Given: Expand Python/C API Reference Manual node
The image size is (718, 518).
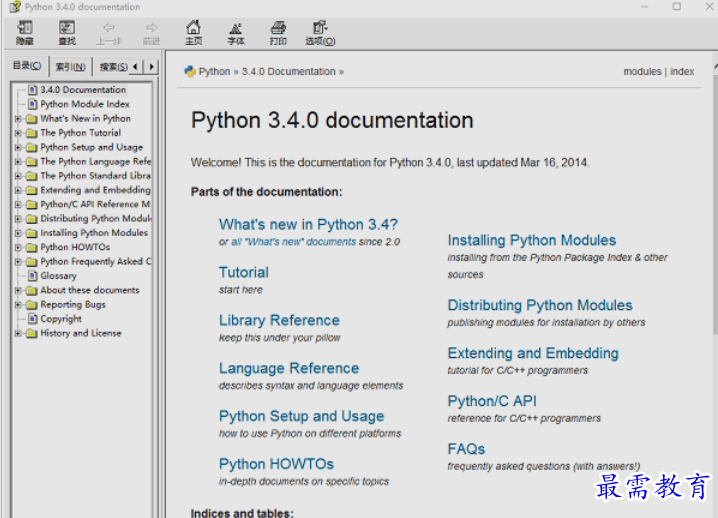Looking at the screenshot, I should (18, 204).
